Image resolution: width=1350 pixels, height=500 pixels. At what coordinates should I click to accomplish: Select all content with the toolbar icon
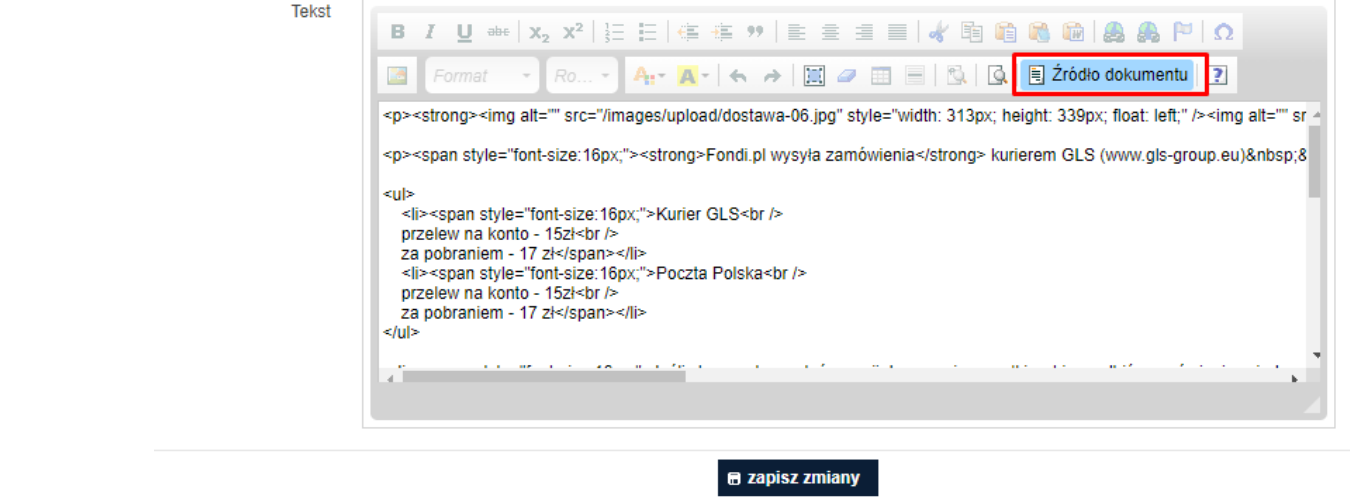click(814, 75)
